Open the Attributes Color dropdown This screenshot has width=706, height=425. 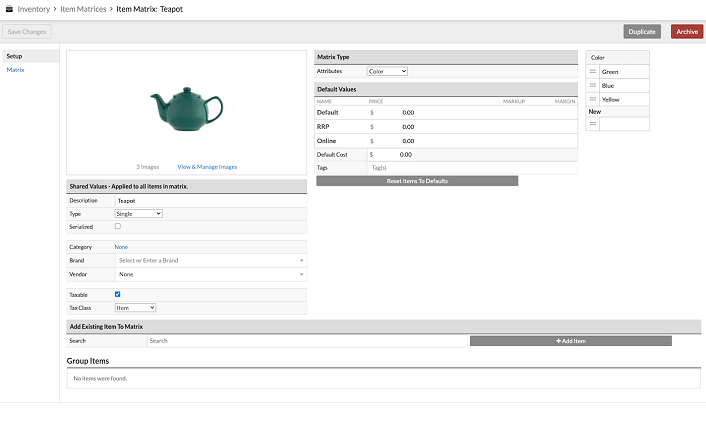coord(387,72)
